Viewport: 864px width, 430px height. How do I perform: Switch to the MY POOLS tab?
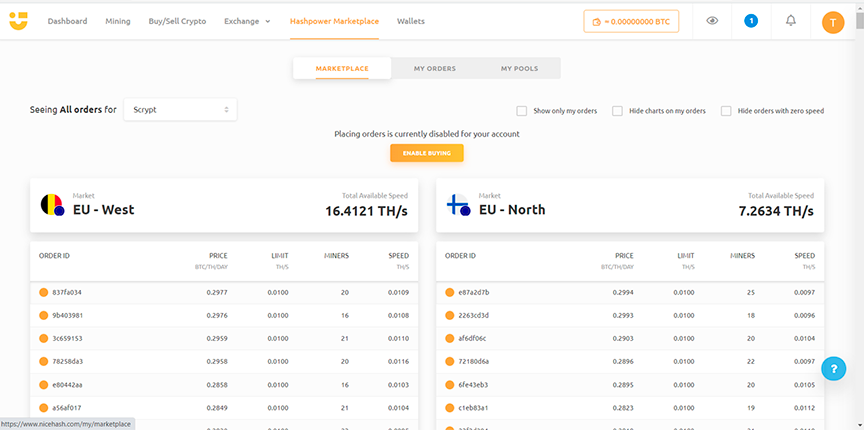(519, 68)
